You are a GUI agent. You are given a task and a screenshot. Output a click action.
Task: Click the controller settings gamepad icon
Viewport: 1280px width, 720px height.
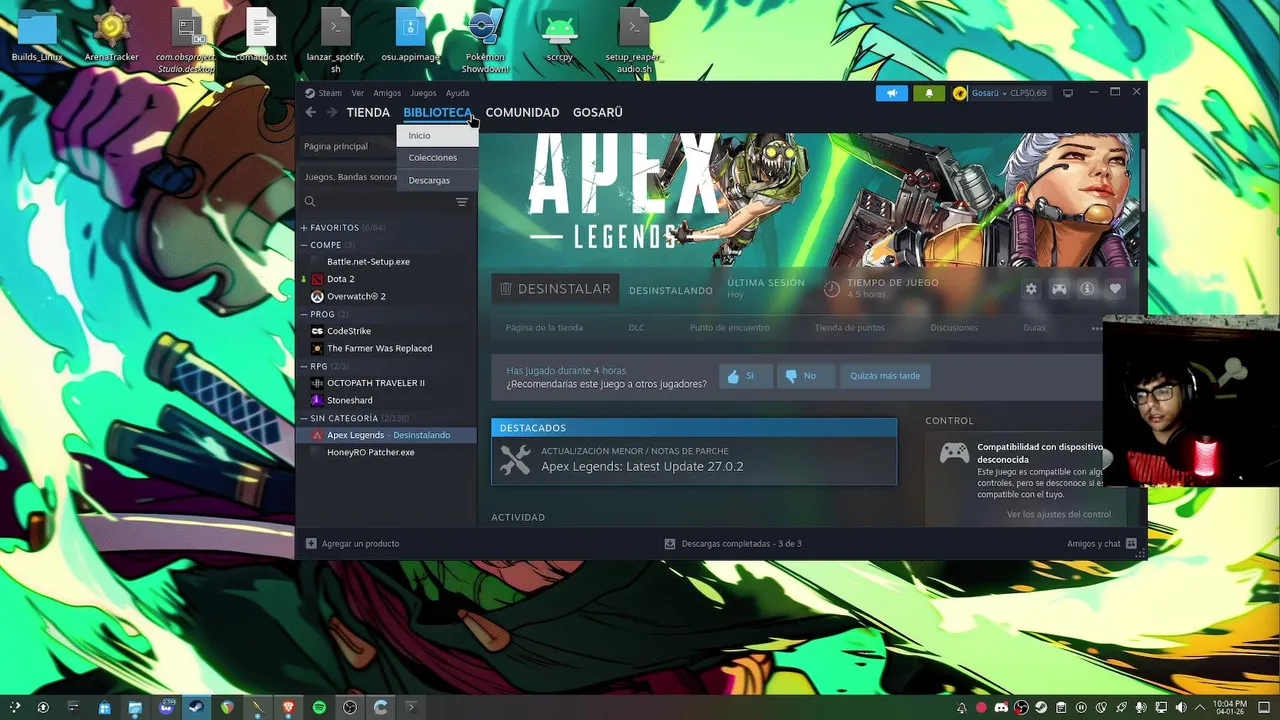coord(1059,289)
